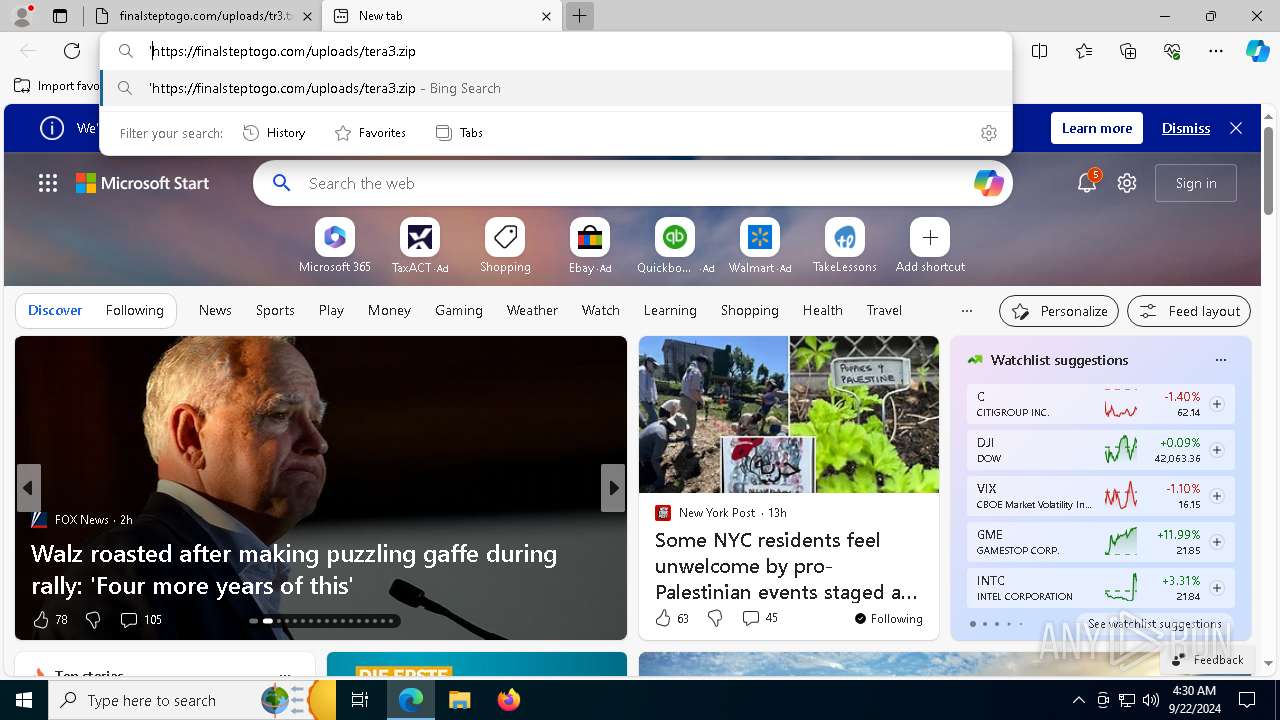Open the NYC residents New York Post article

[x=786, y=566]
